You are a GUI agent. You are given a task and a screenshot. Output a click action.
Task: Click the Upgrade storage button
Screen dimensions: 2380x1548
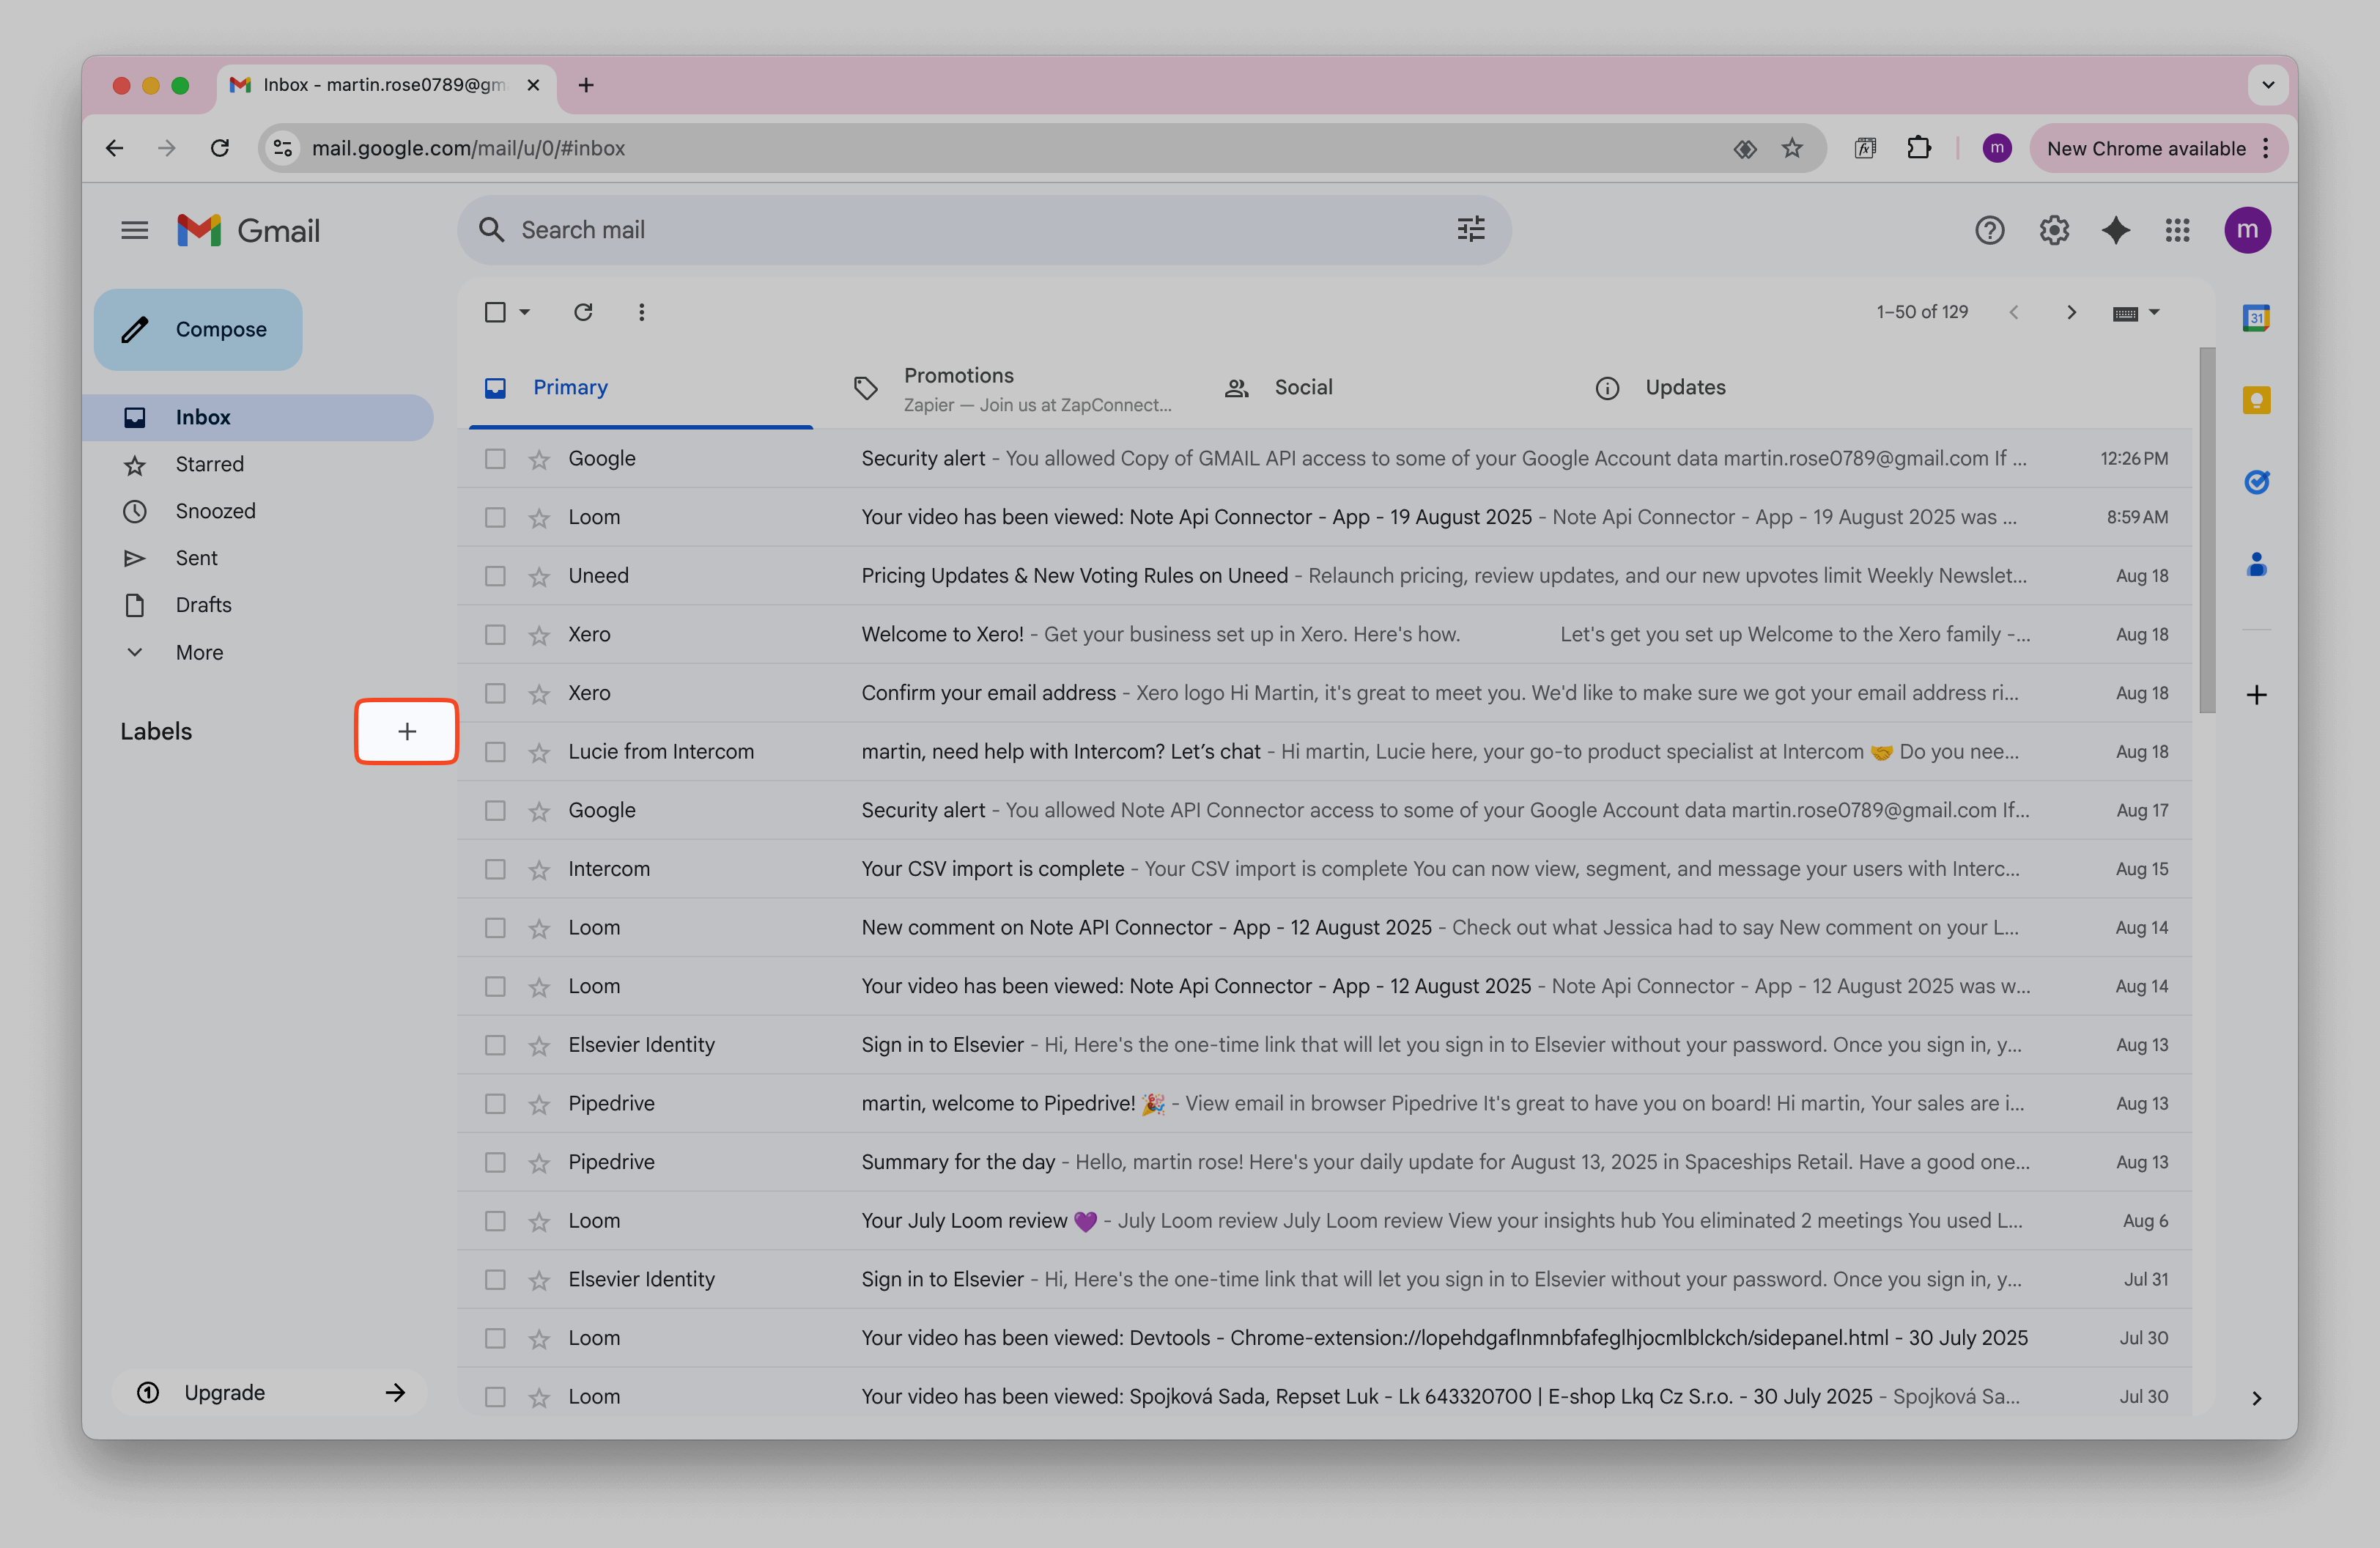pyautogui.click(x=270, y=1392)
